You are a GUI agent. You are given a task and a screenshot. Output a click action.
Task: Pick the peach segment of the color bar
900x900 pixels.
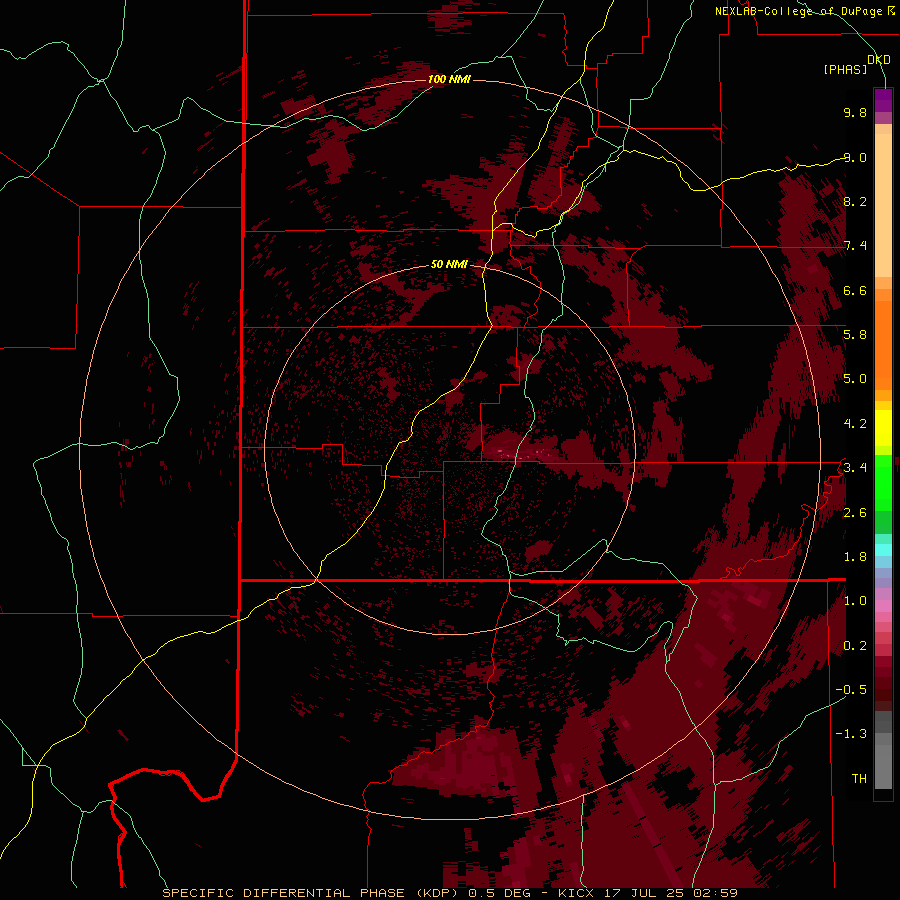click(x=883, y=205)
